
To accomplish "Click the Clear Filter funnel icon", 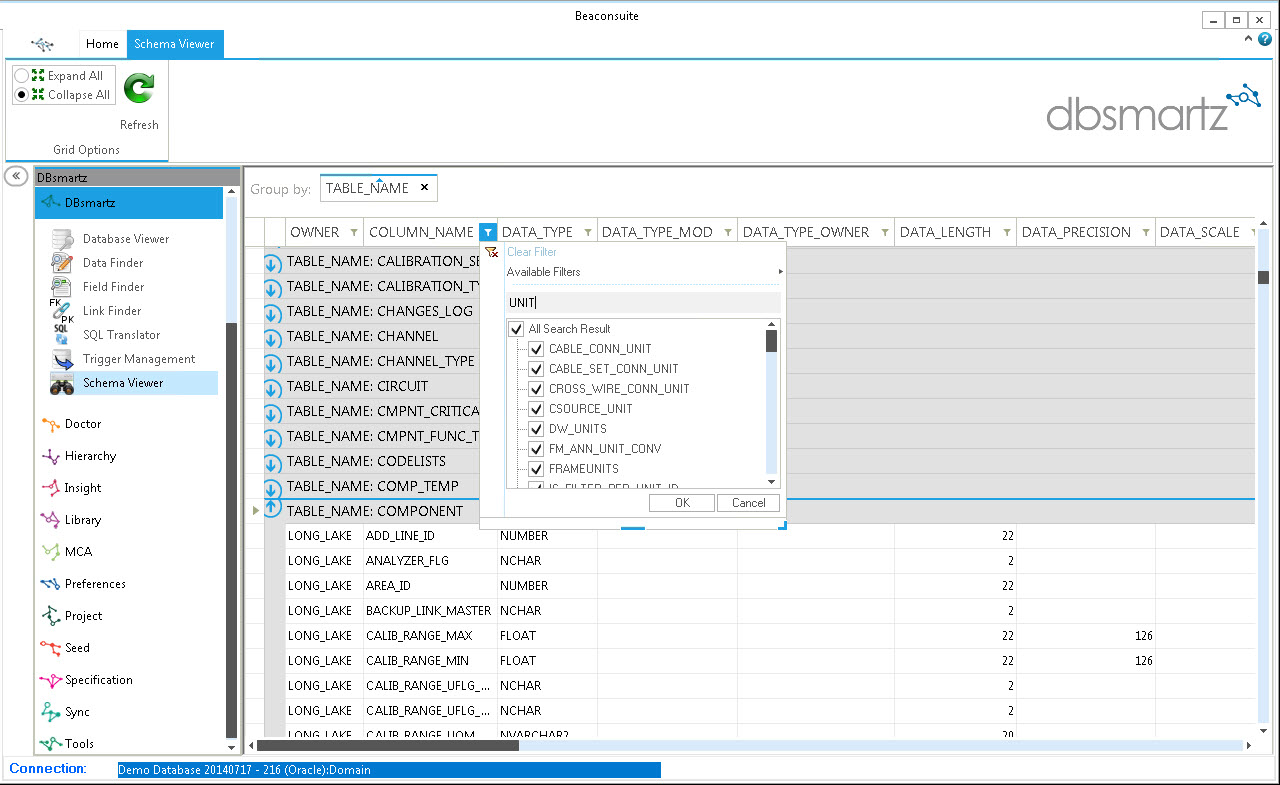I will pos(491,252).
